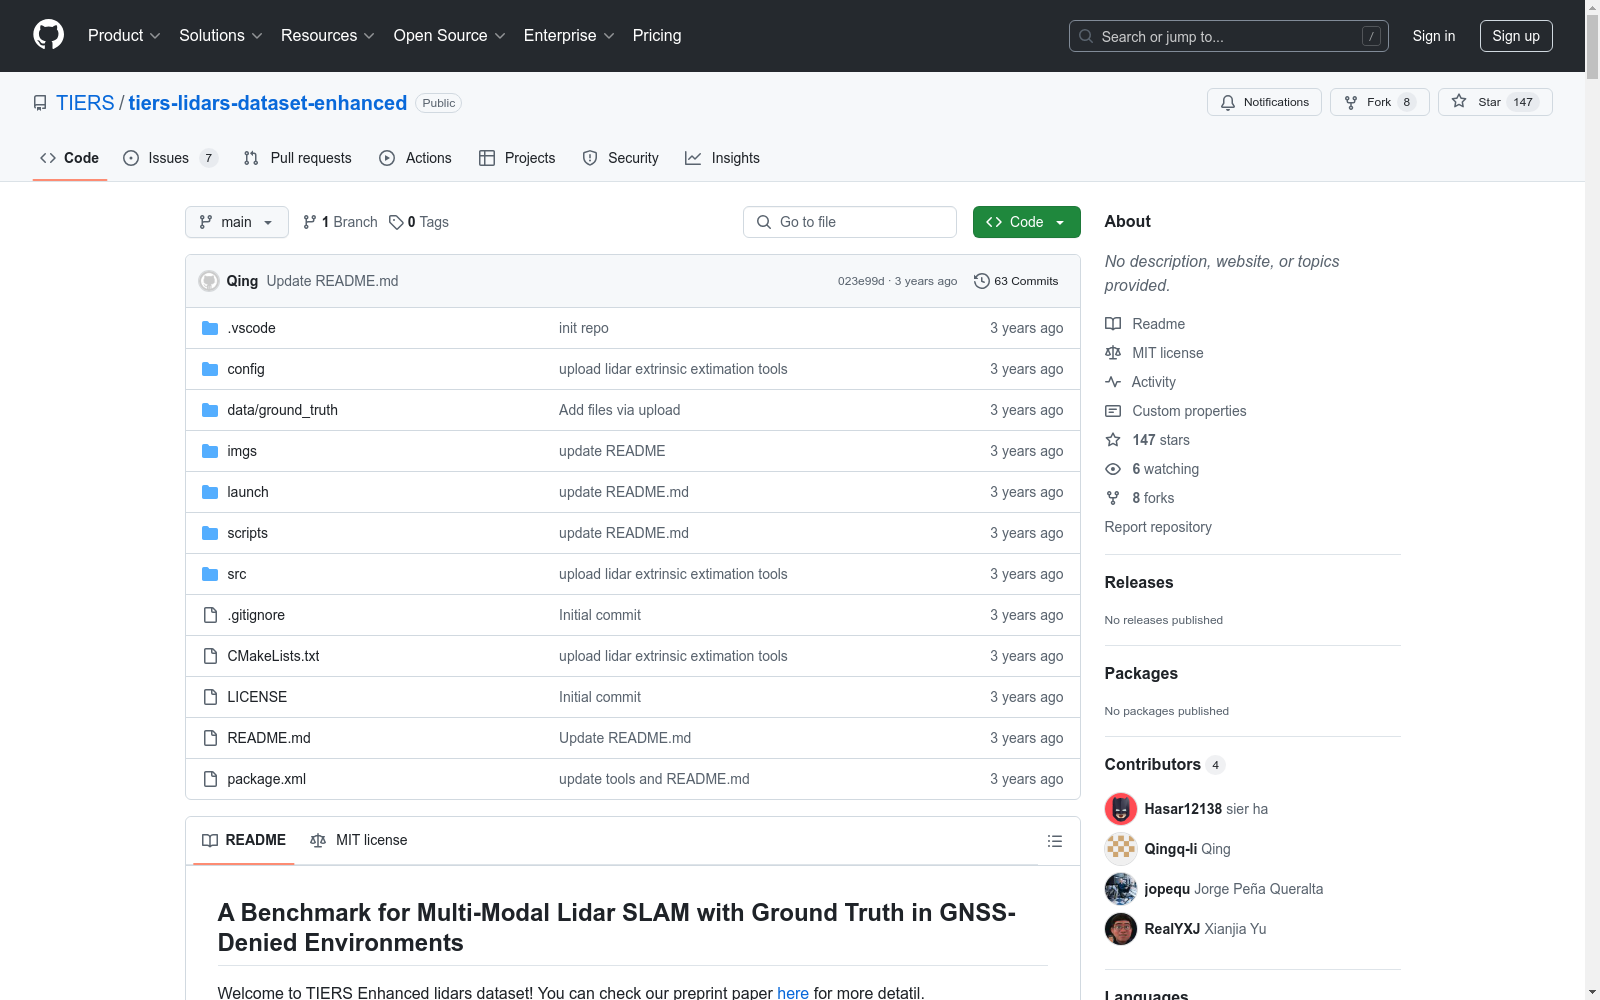
Task: Switch to the Issues tab
Action: pos(170,158)
